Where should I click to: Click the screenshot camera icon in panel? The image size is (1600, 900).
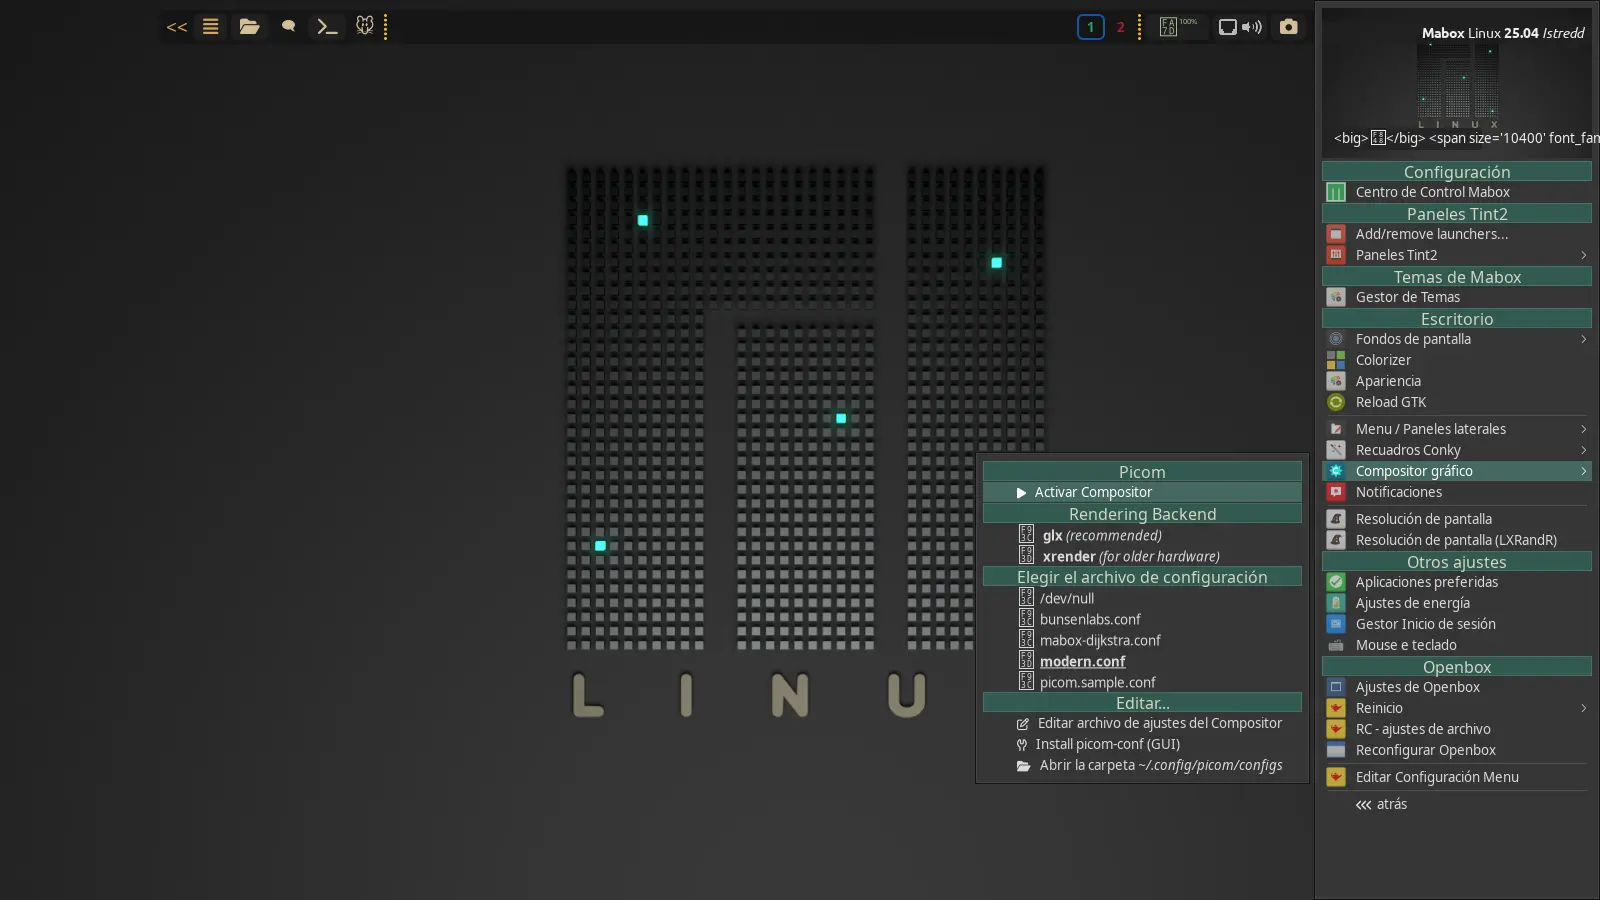point(1288,27)
